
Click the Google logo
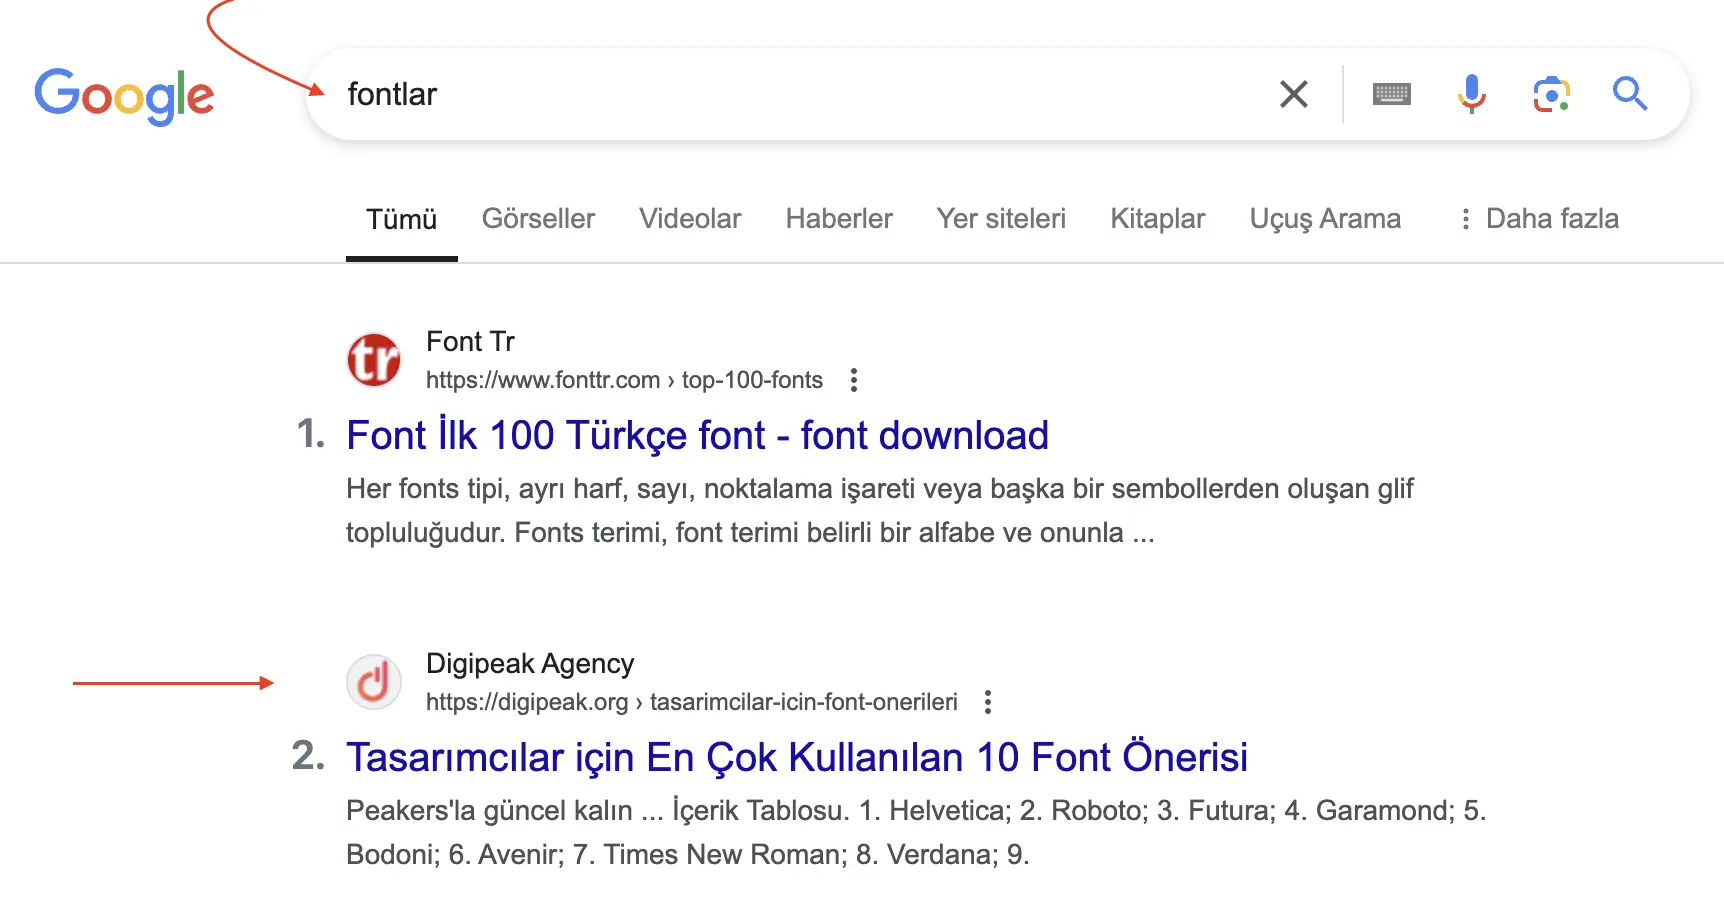tap(124, 96)
